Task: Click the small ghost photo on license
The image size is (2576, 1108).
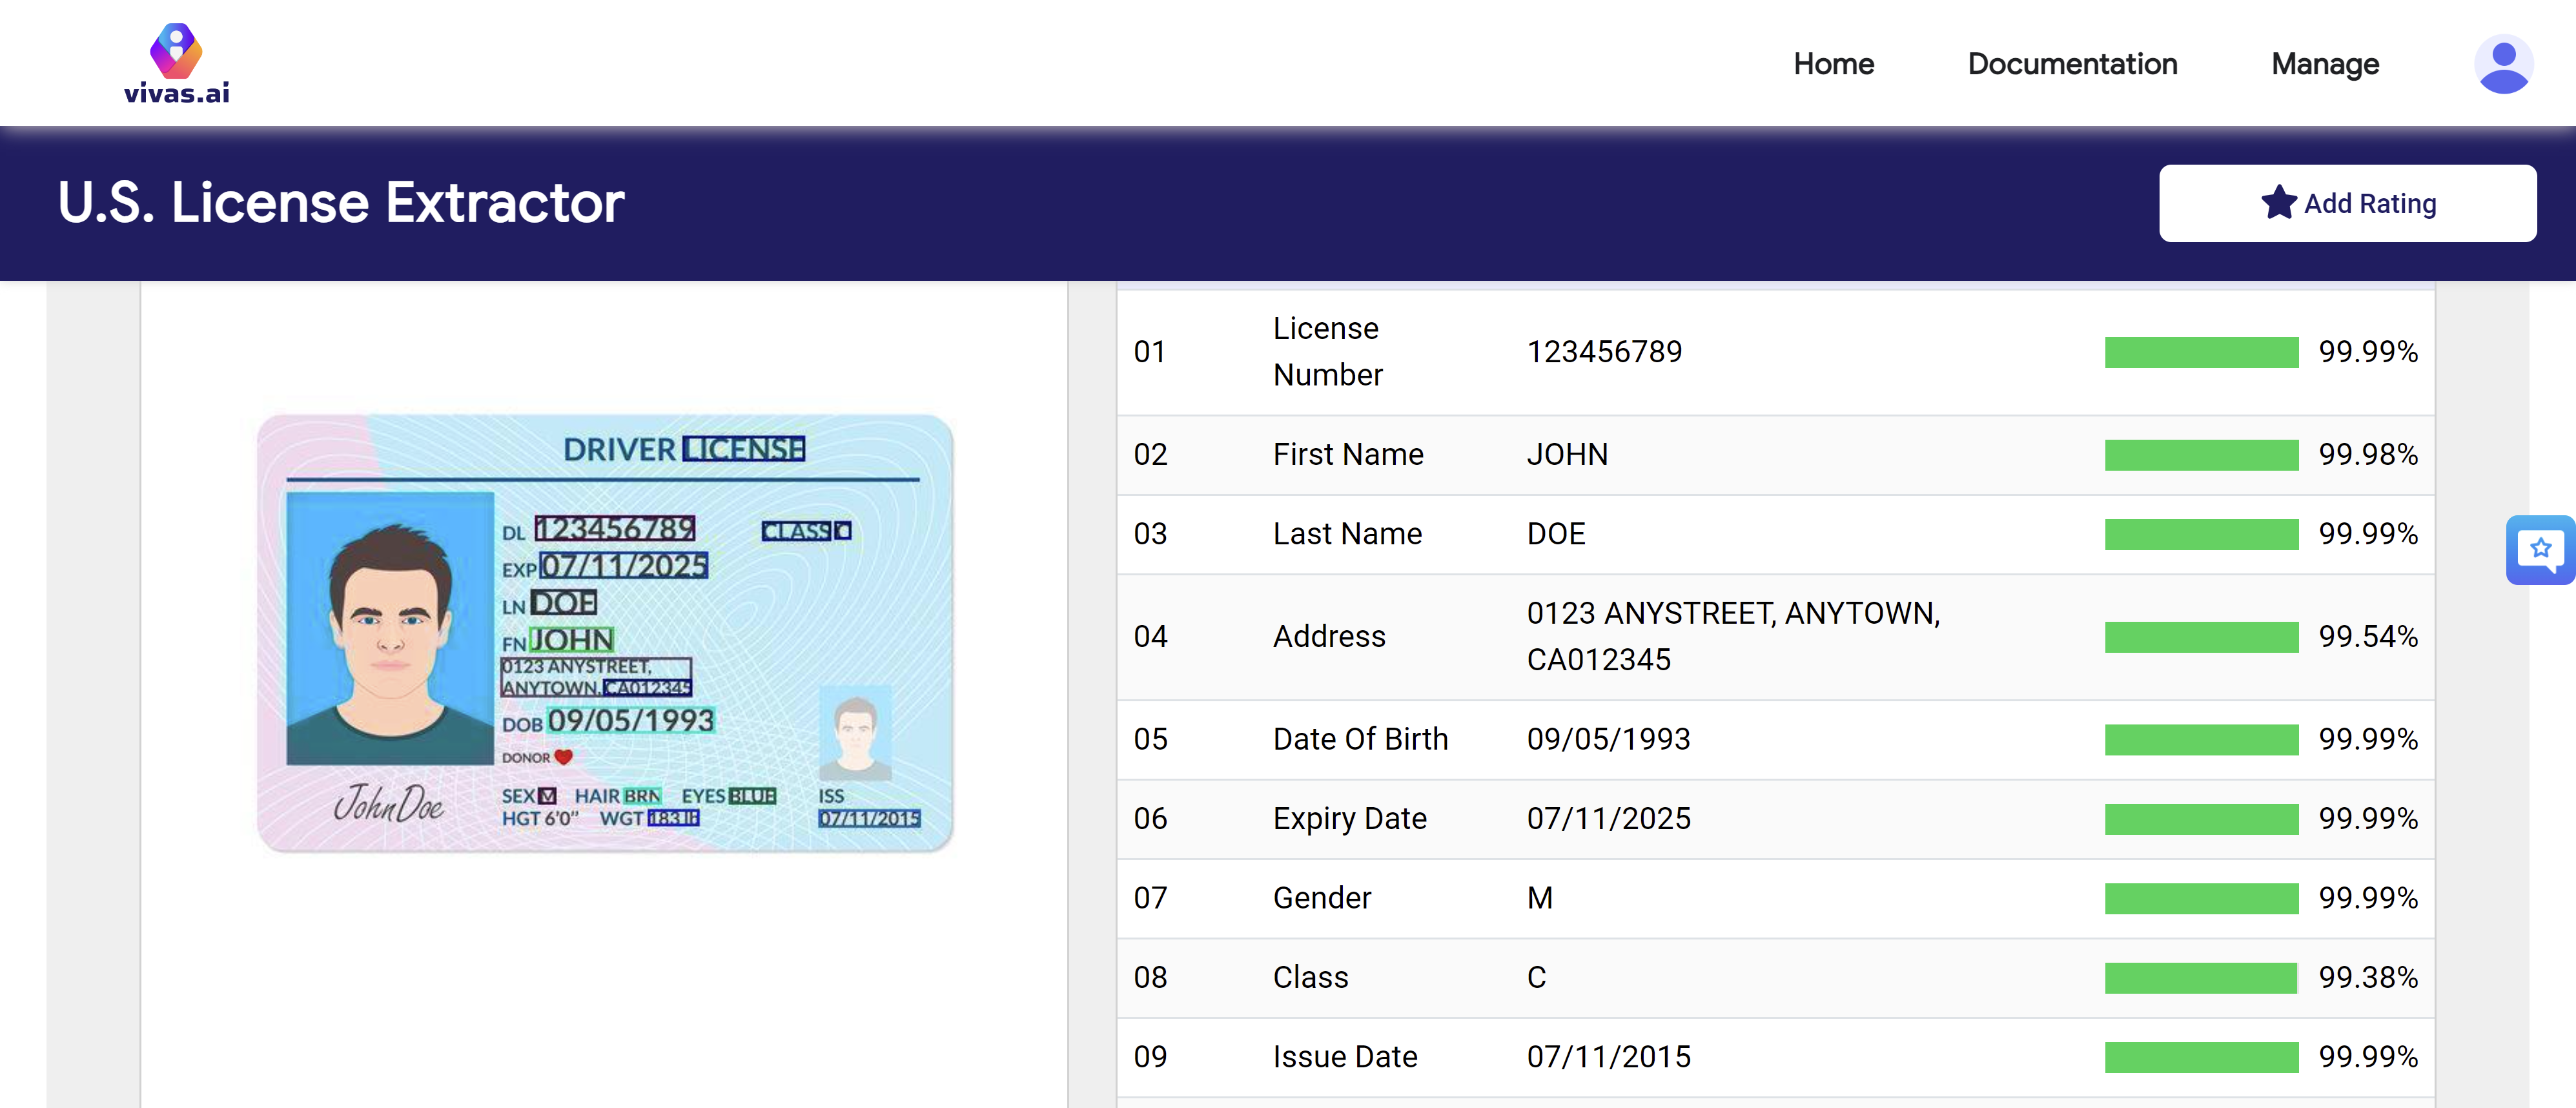Action: click(x=855, y=733)
